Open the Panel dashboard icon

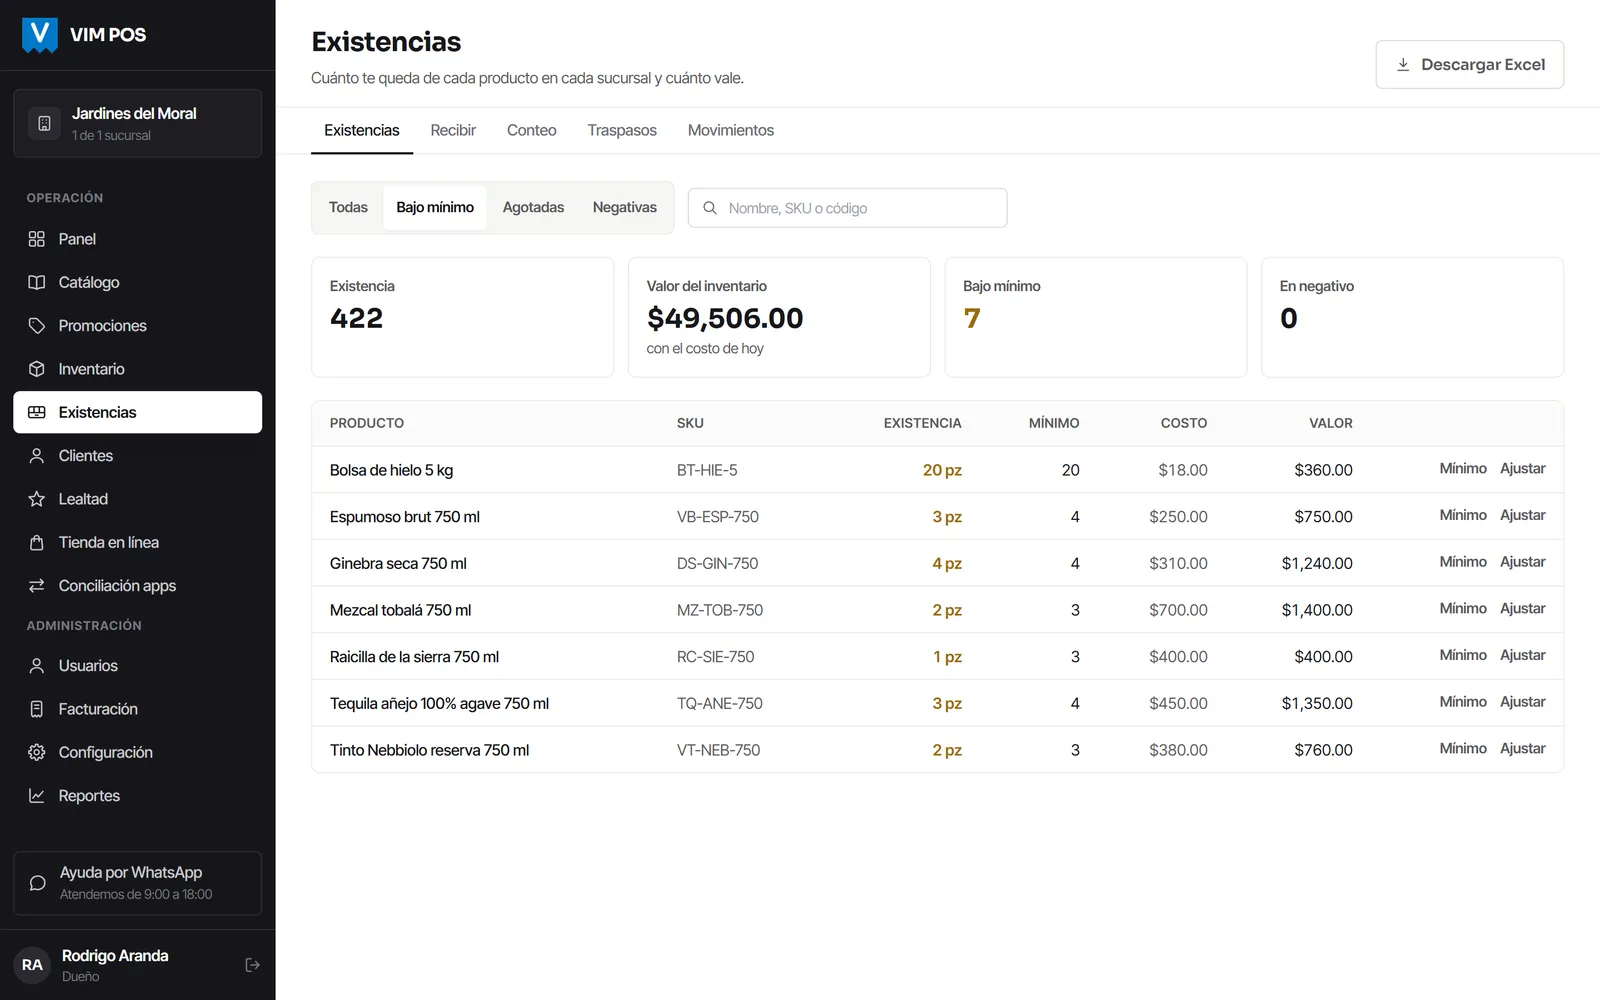37,239
